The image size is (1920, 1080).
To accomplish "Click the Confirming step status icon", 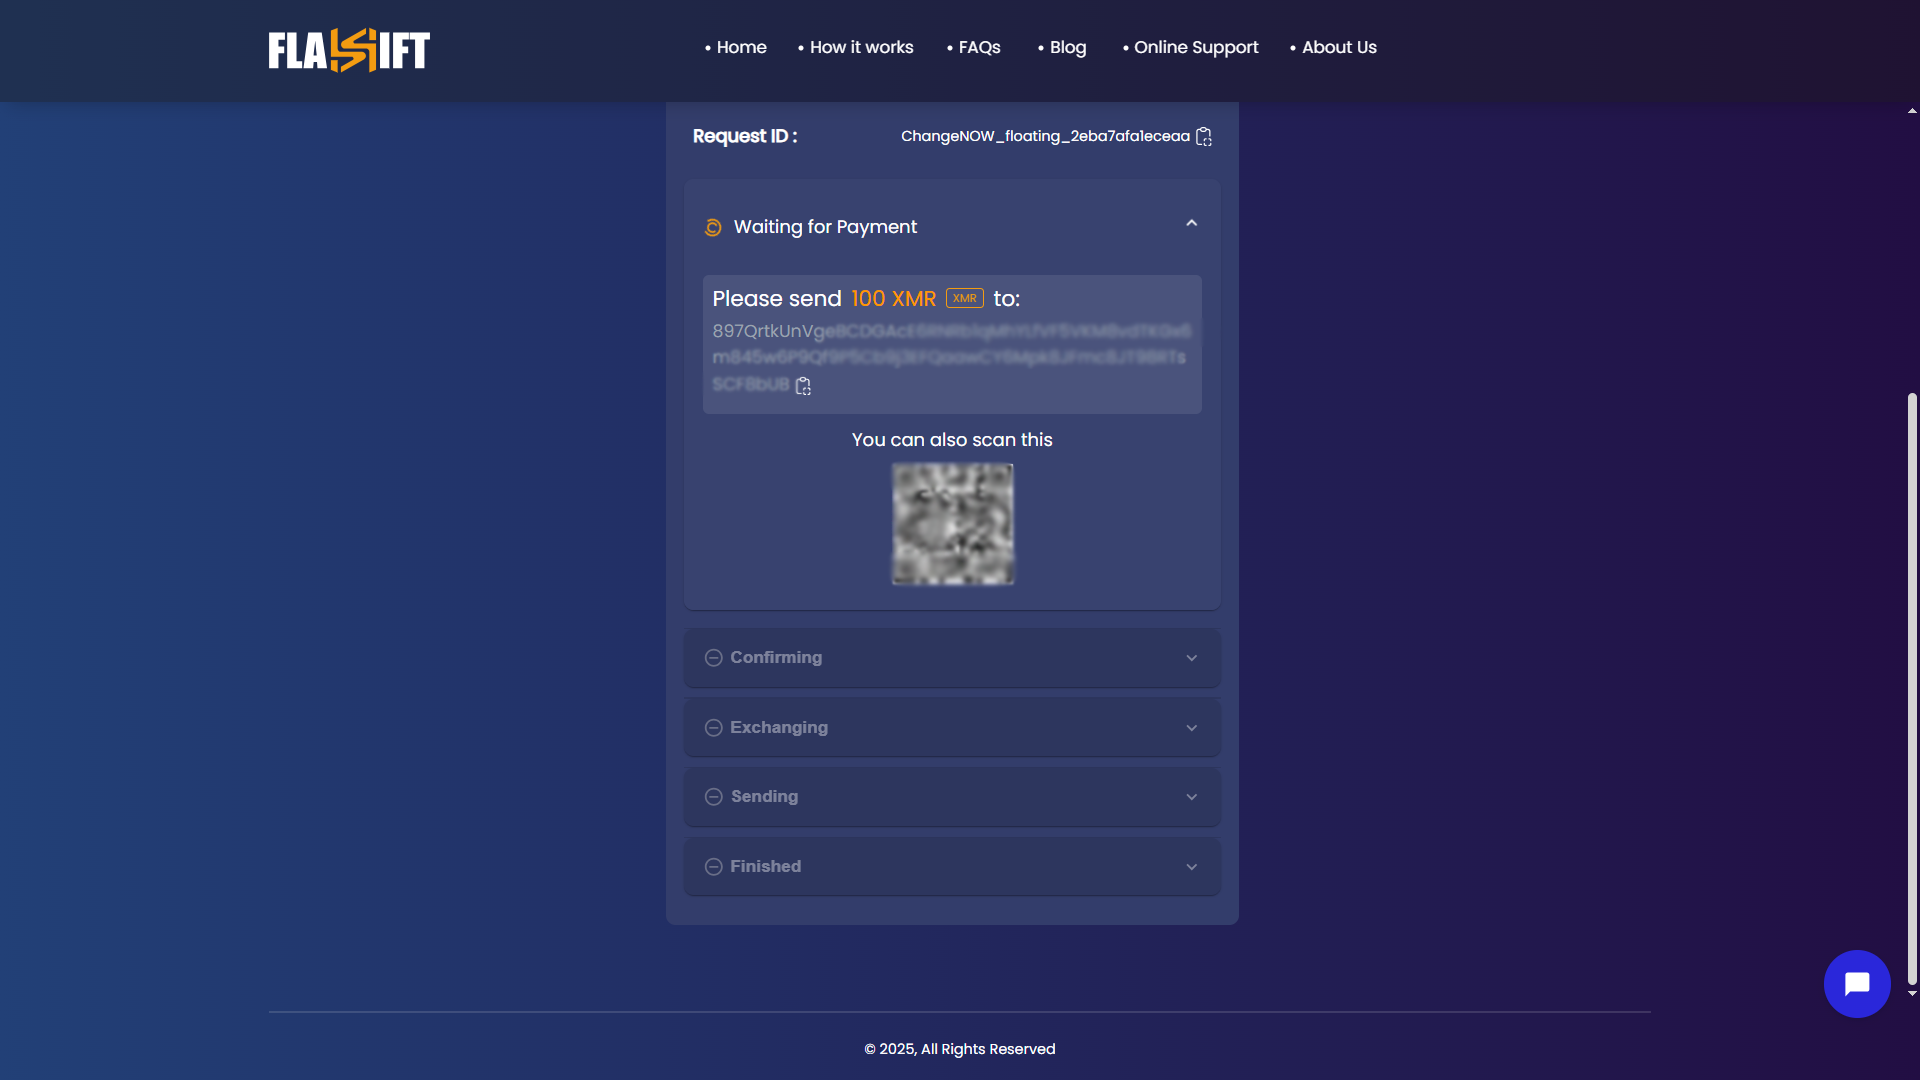I will pos(713,658).
